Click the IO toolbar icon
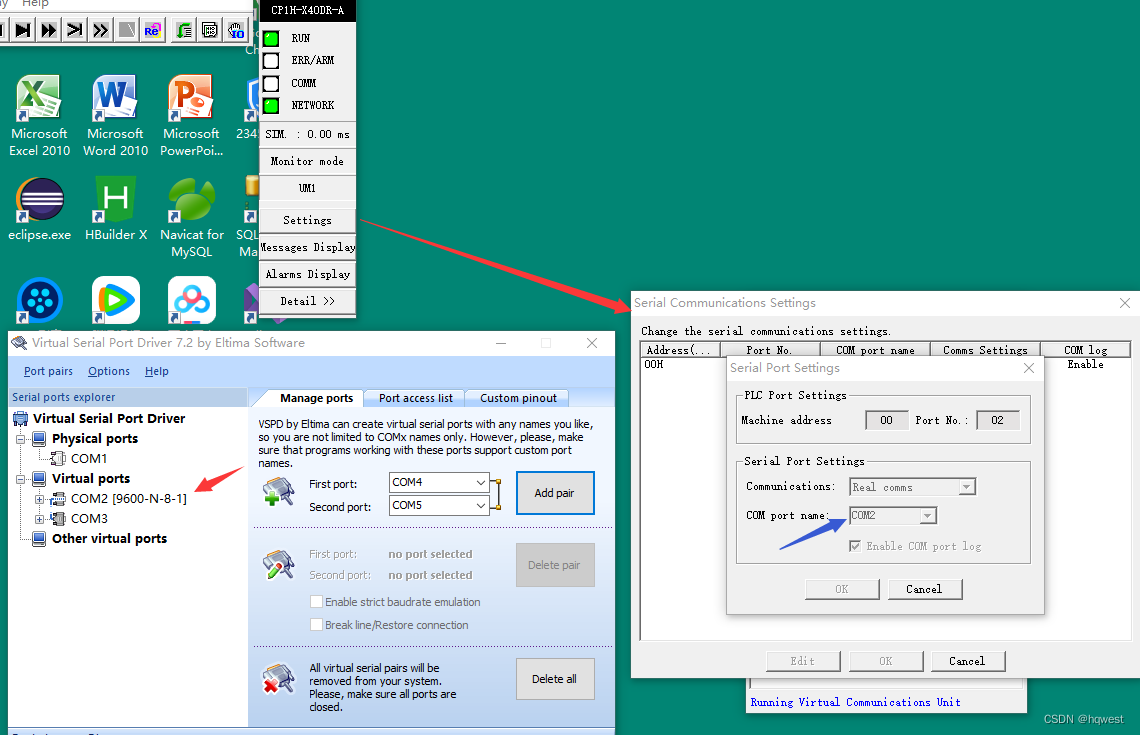 click(236, 29)
